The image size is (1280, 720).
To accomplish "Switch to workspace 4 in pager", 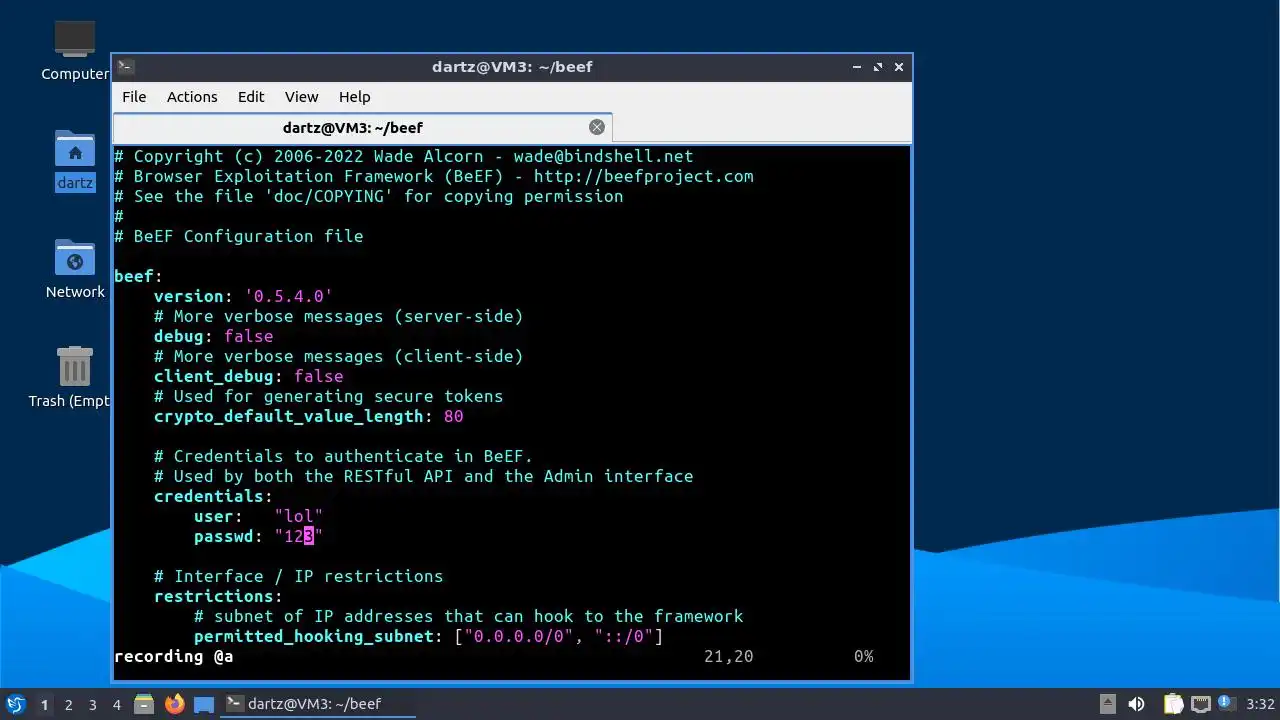I will coord(116,704).
